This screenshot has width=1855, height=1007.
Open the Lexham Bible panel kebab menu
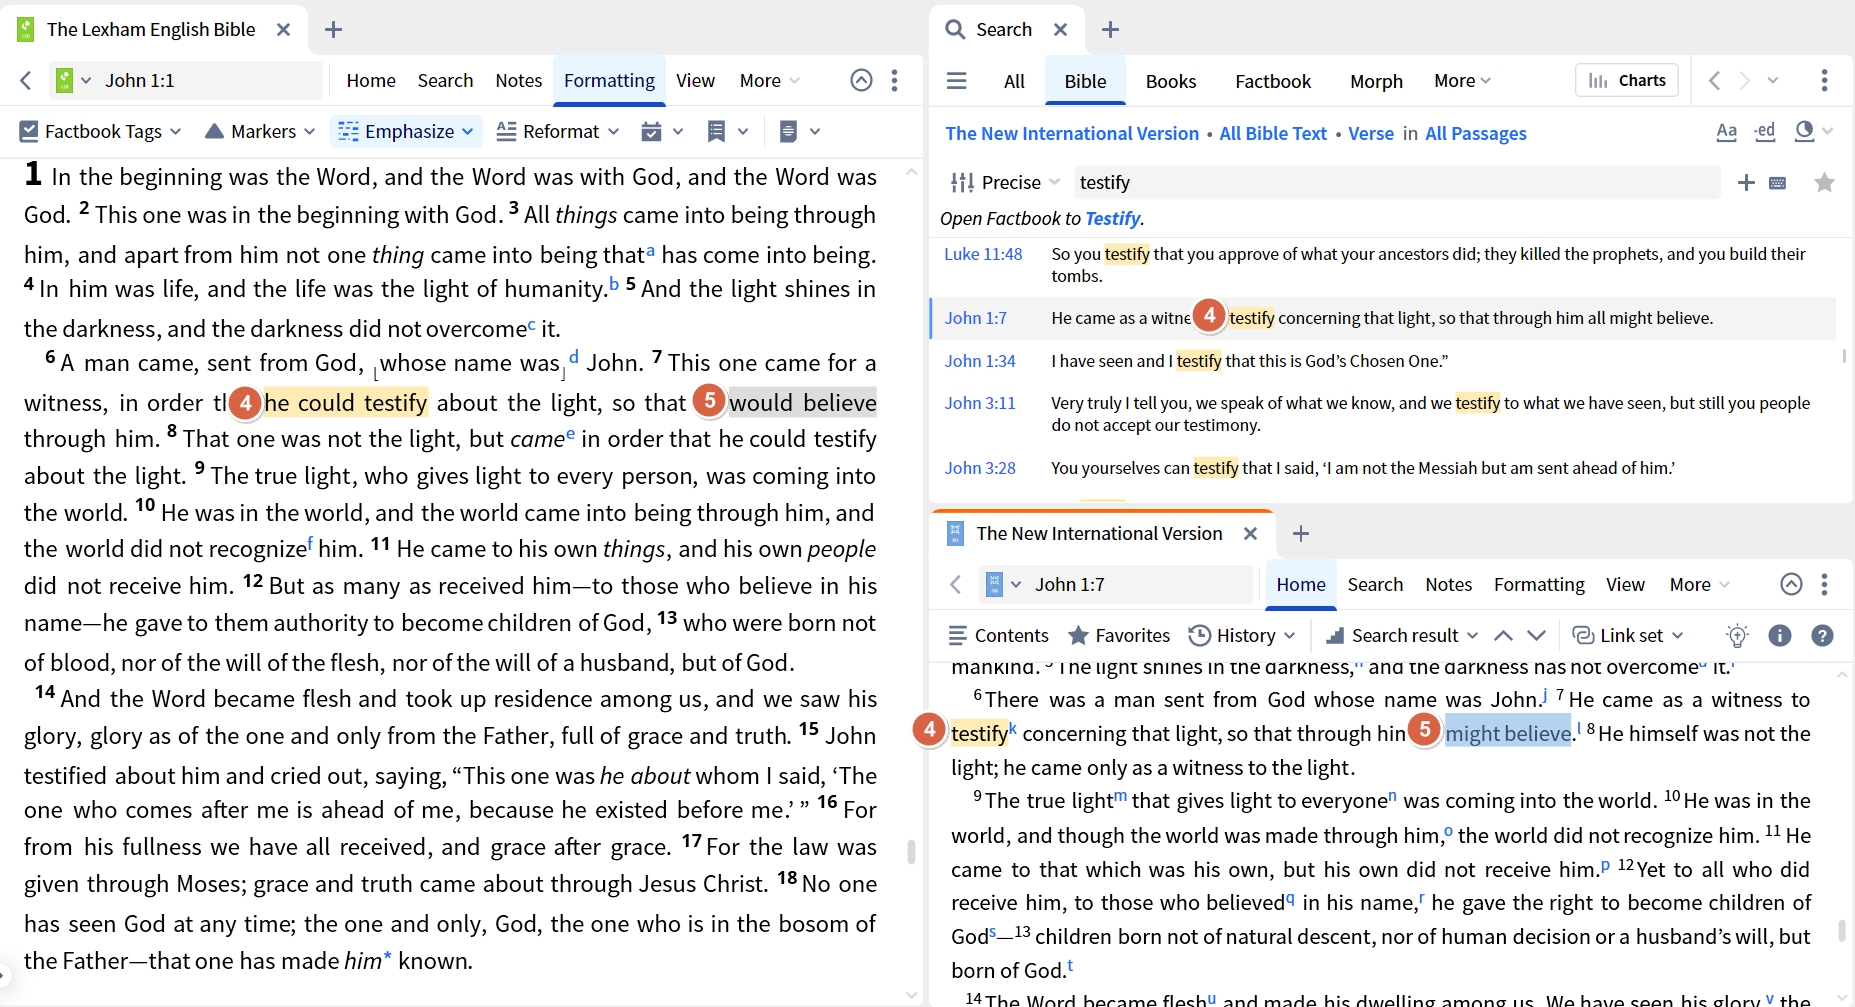pos(894,80)
